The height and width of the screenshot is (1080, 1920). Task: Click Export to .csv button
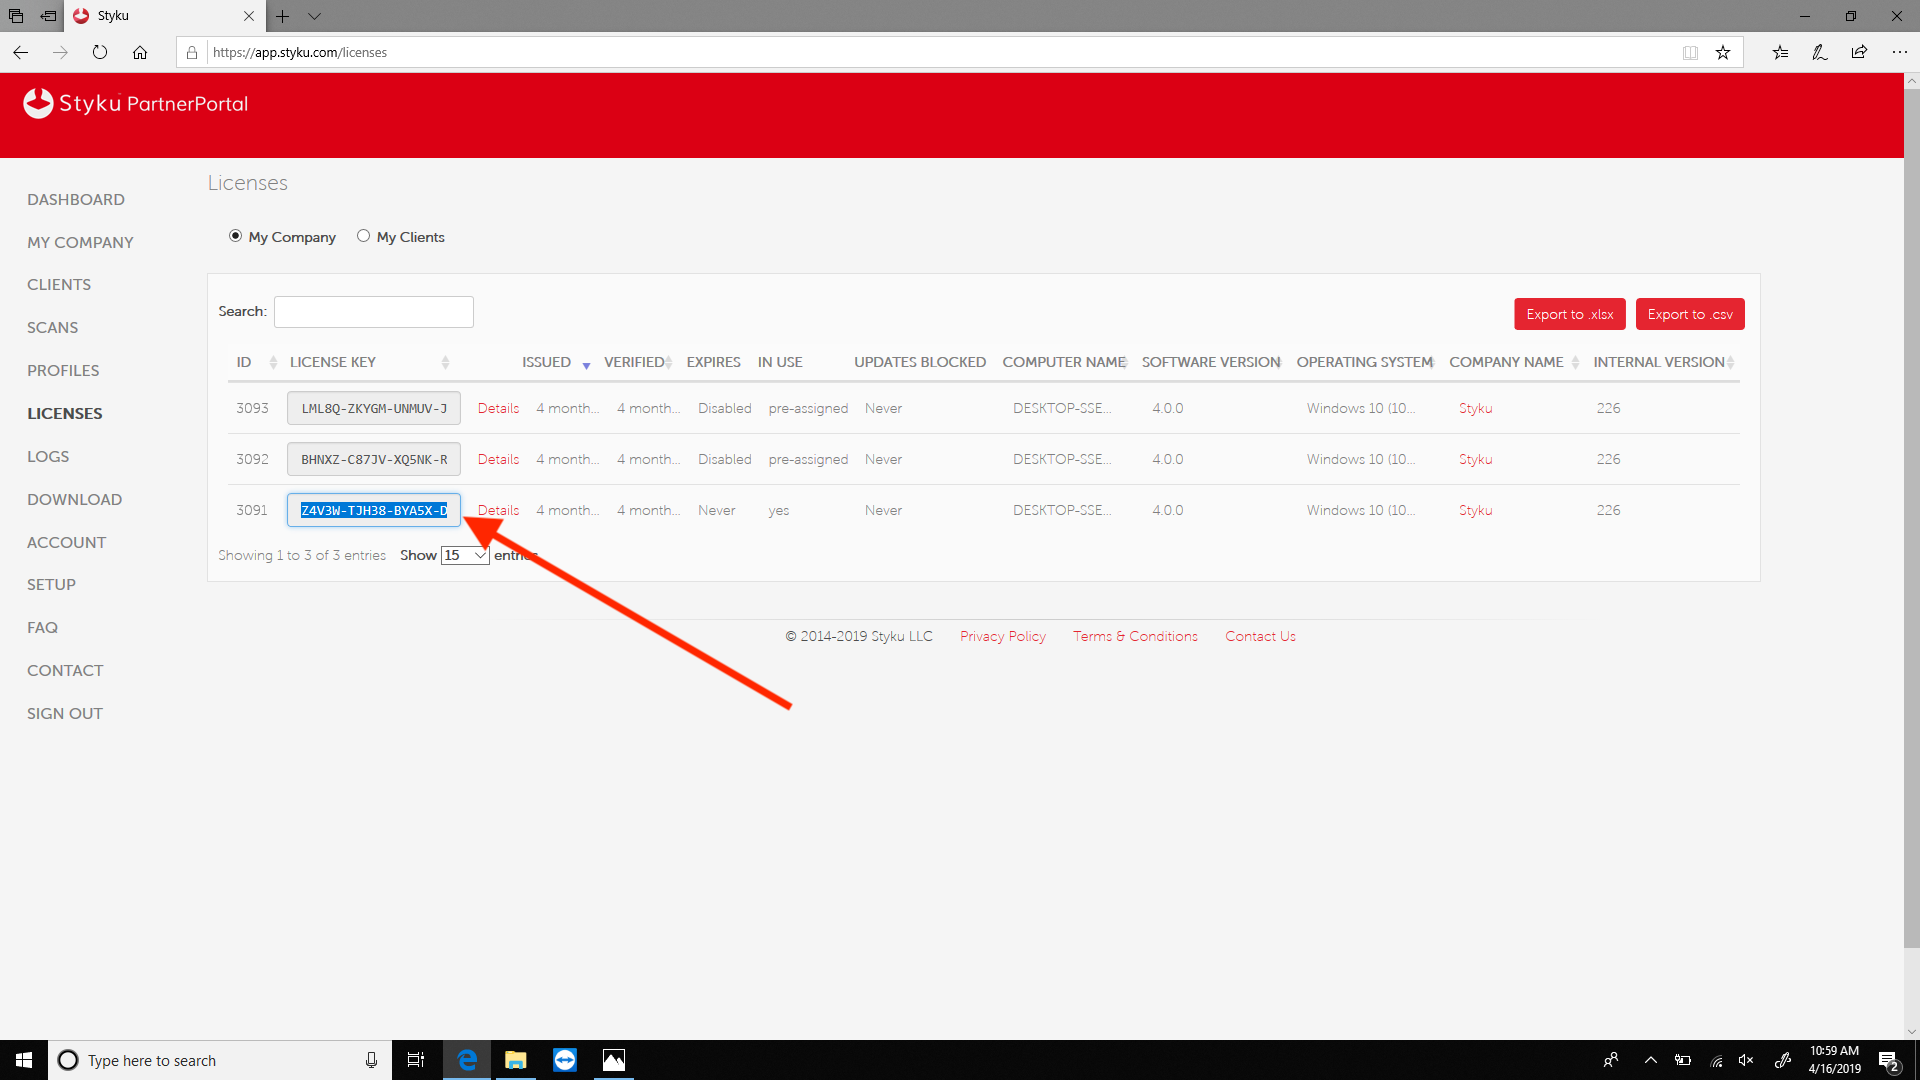point(1690,314)
